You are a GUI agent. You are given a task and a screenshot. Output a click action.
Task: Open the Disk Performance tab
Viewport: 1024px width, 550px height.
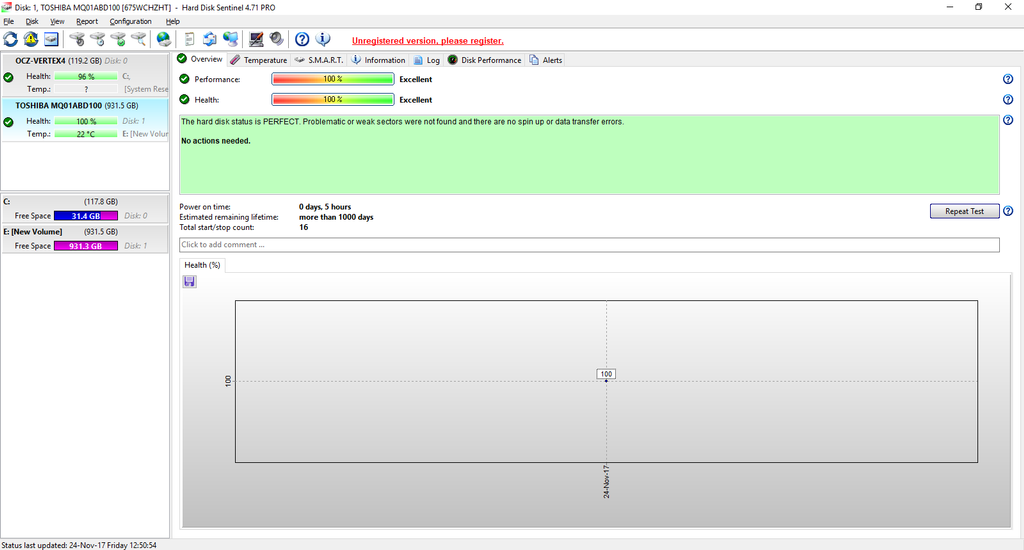click(x=485, y=60)
